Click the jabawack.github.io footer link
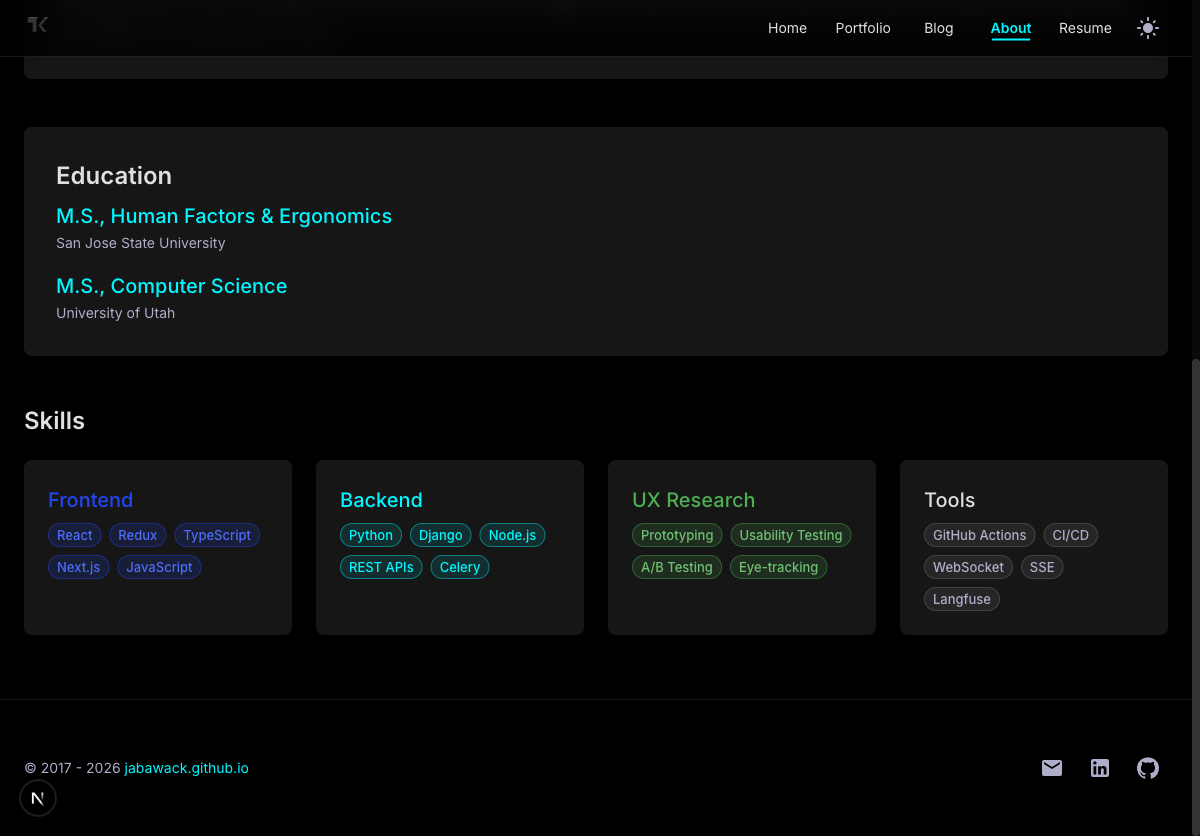This screenshot has width=1200, height=836. click(186, 768)
